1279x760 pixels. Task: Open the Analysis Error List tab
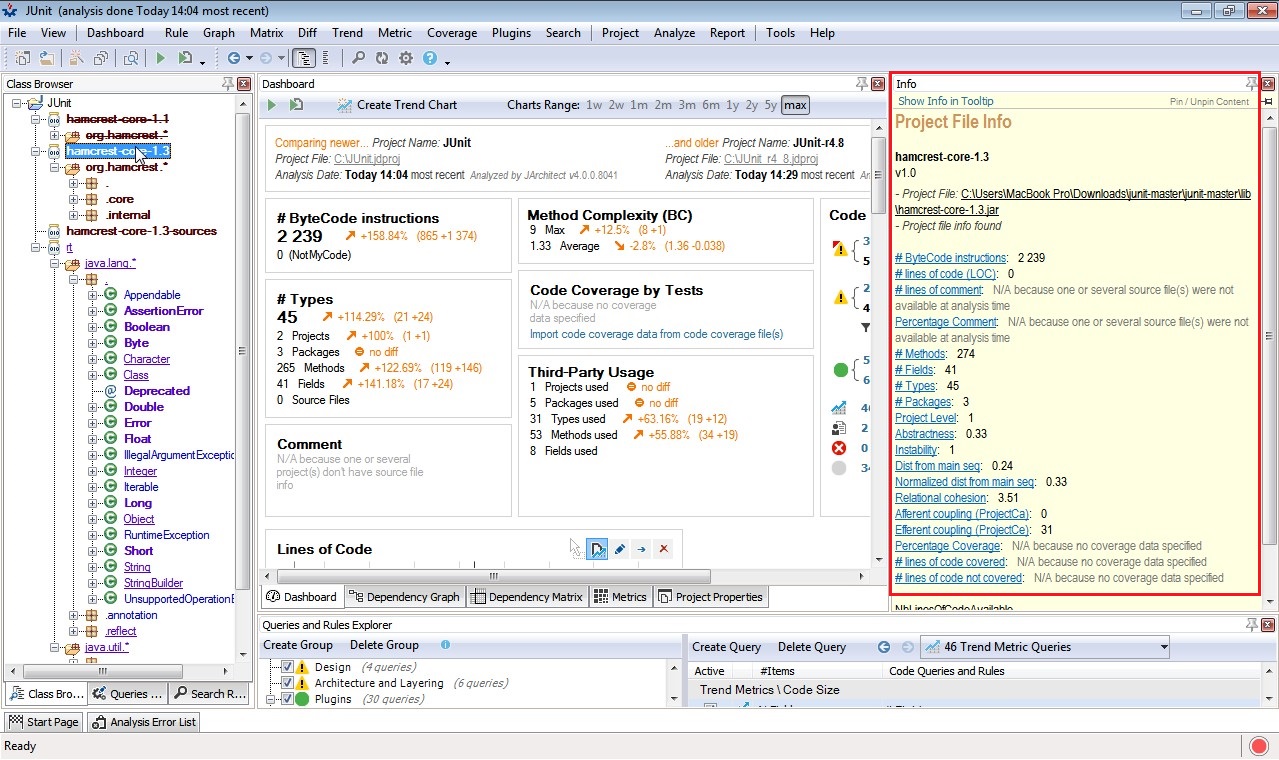click(144, 722)
